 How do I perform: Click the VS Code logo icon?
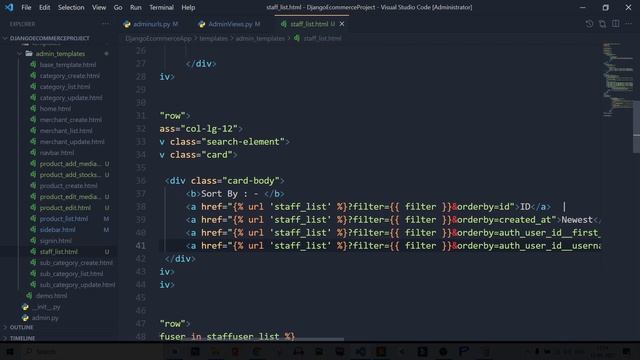[x=9, y=7]
